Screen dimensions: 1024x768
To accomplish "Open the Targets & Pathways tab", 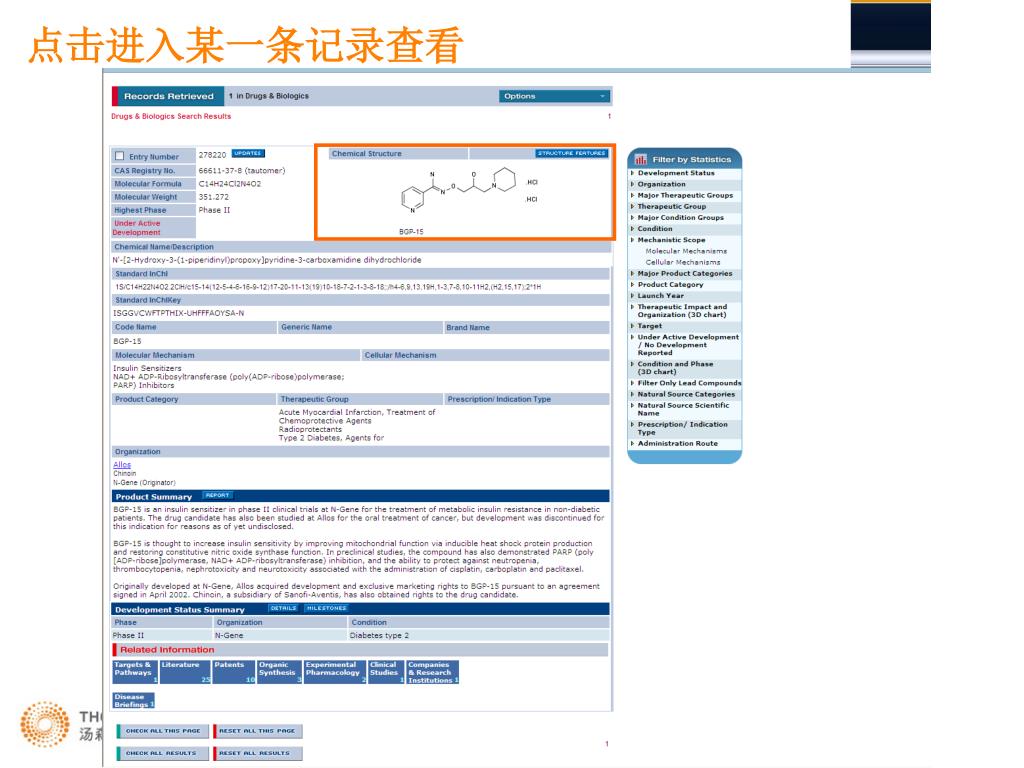I will (136, 672).
